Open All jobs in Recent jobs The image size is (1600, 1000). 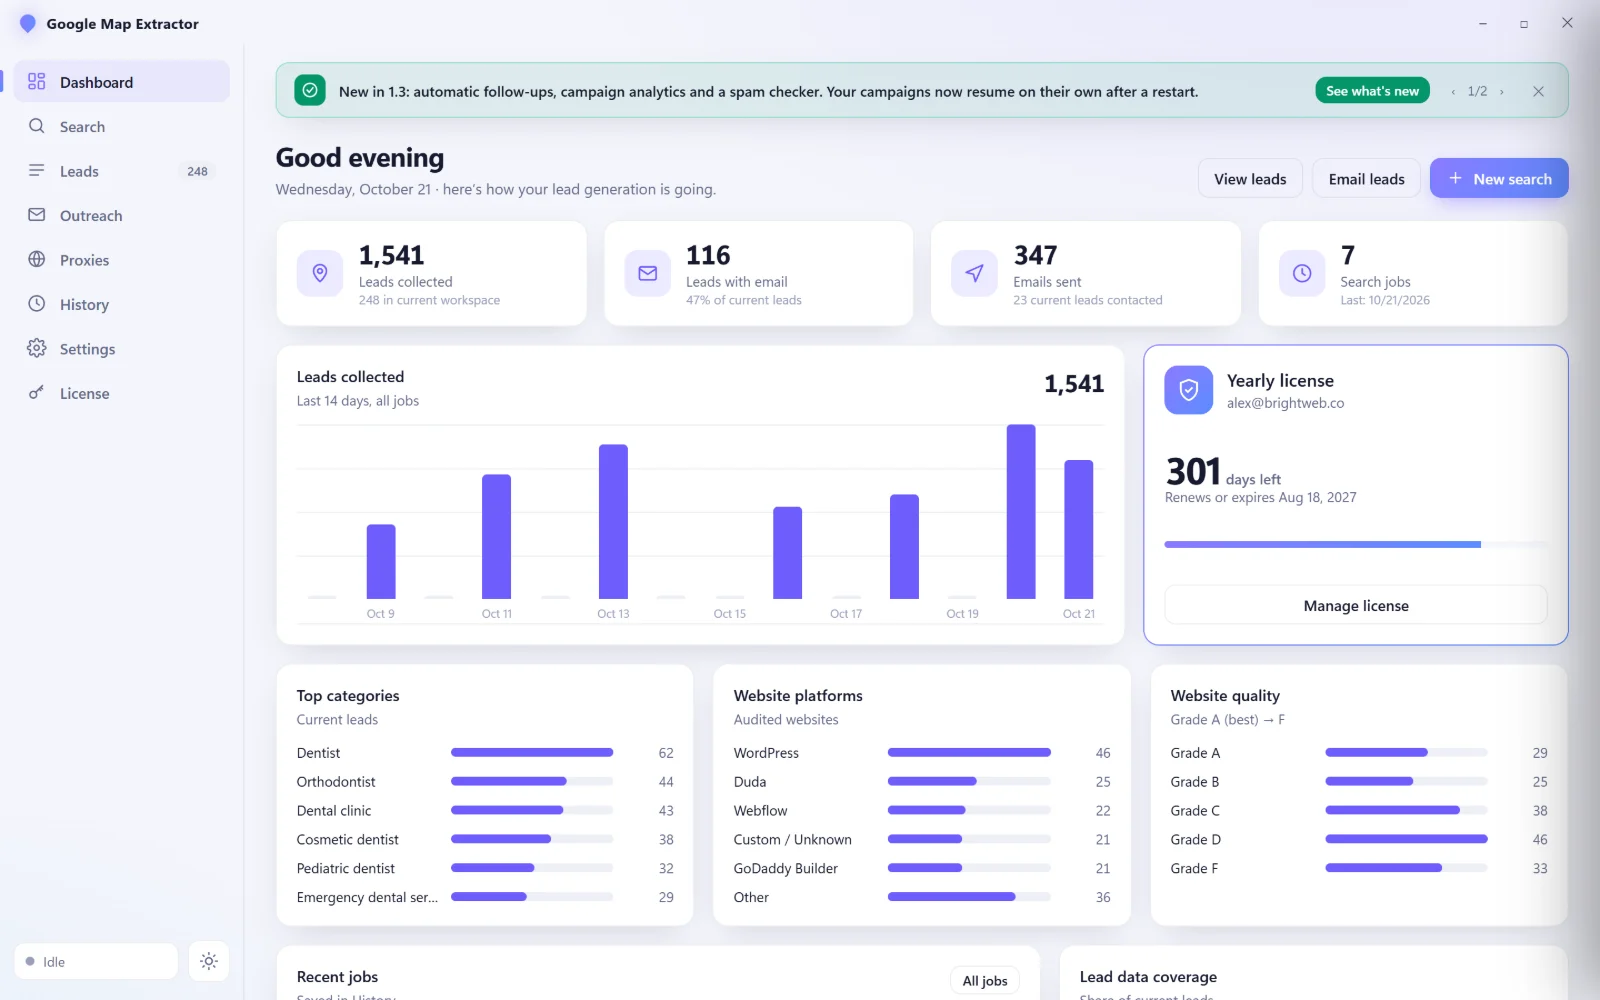pos(985,980)
